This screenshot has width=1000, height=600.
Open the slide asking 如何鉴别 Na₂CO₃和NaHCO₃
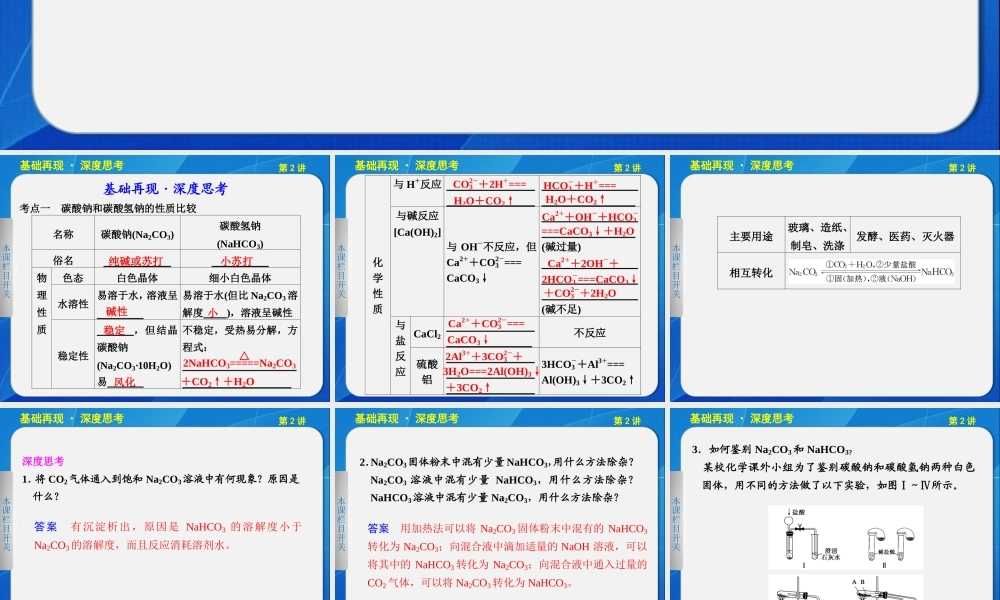coord(835,504)
